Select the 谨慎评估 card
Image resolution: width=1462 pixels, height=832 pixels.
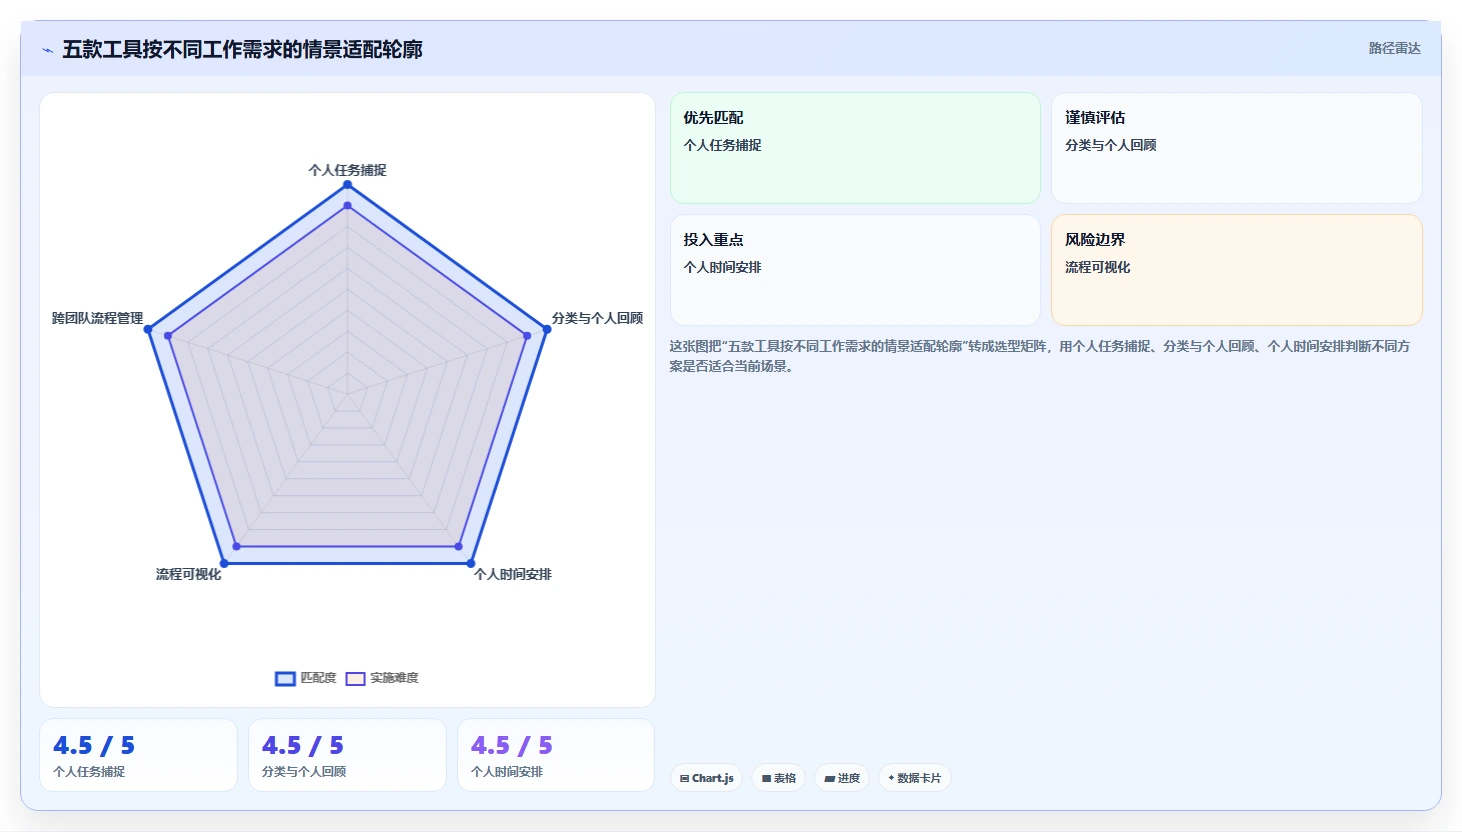1236,148
